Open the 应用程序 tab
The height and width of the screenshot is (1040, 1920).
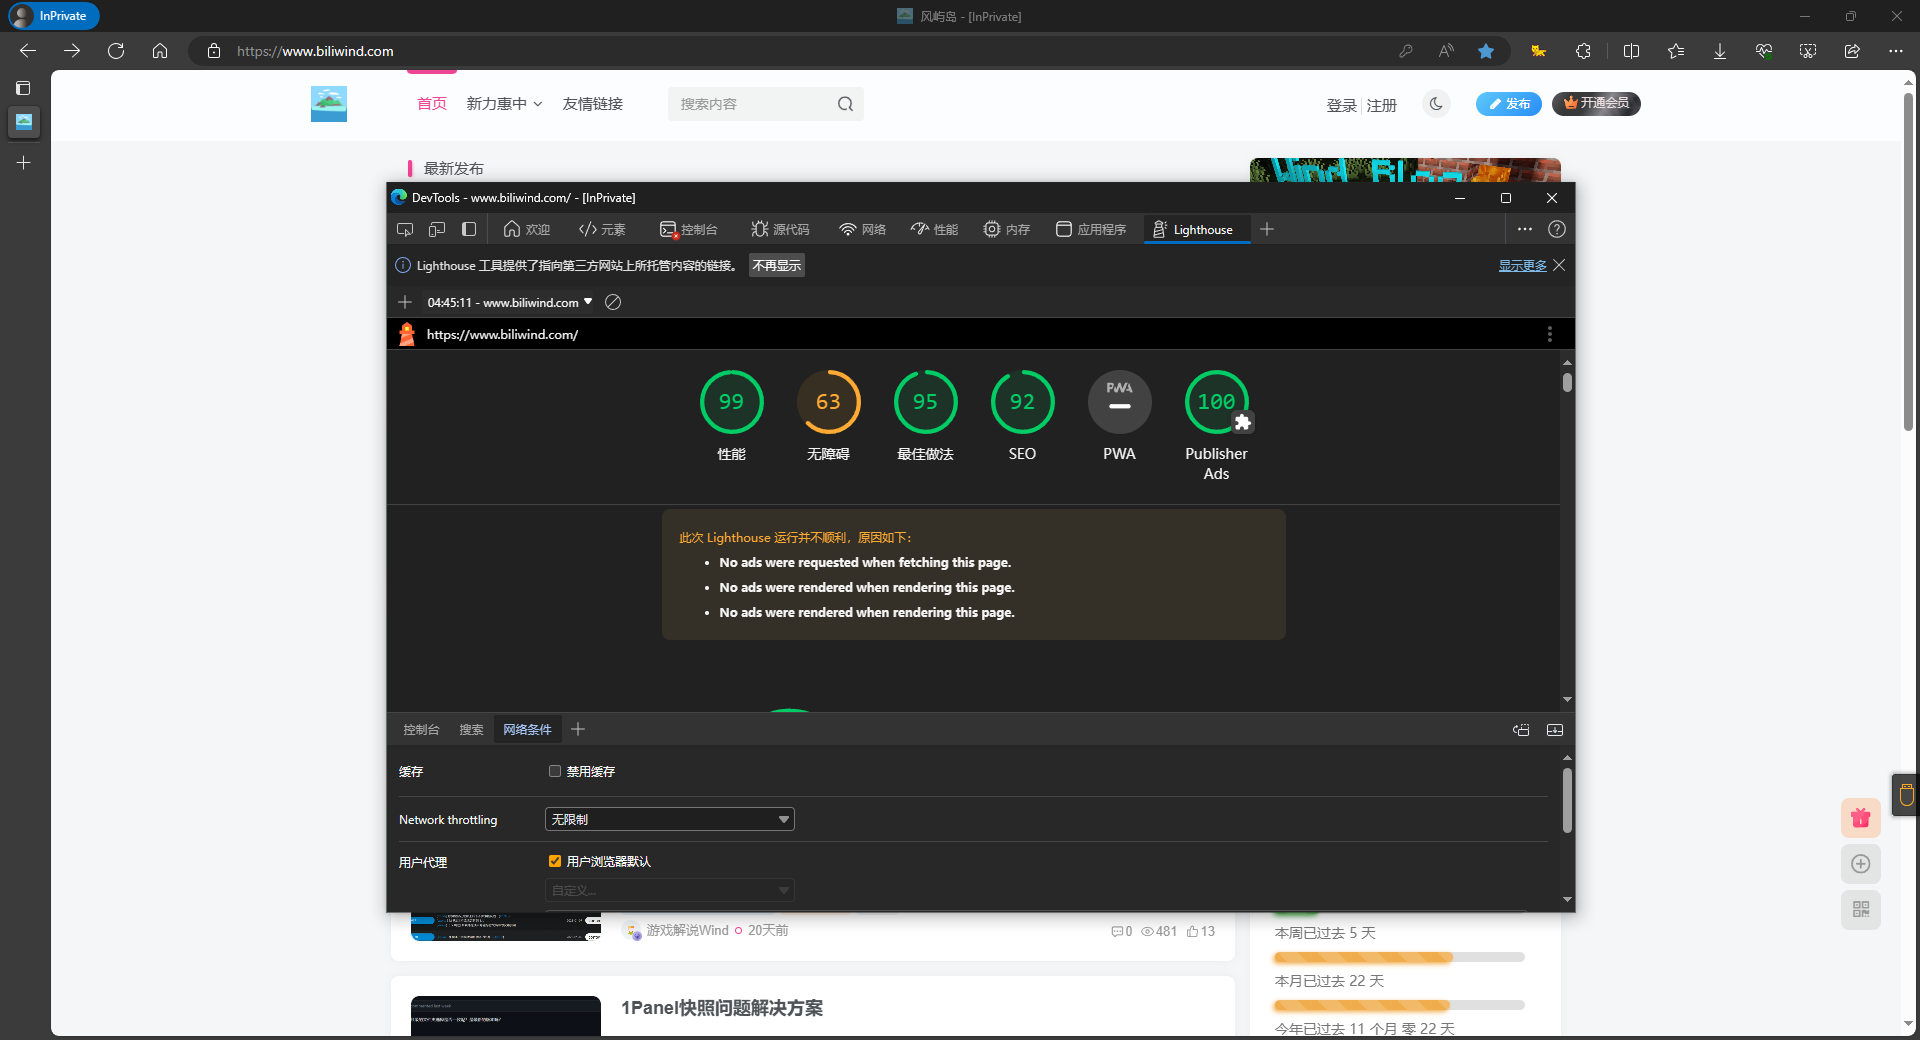click(x=1091, y=229)
